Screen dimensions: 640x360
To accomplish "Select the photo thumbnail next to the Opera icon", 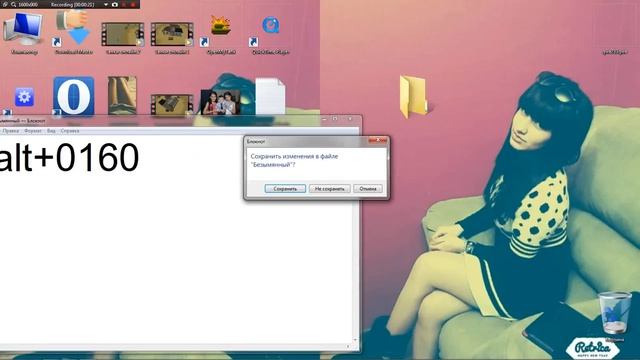I will coord(122,96).
